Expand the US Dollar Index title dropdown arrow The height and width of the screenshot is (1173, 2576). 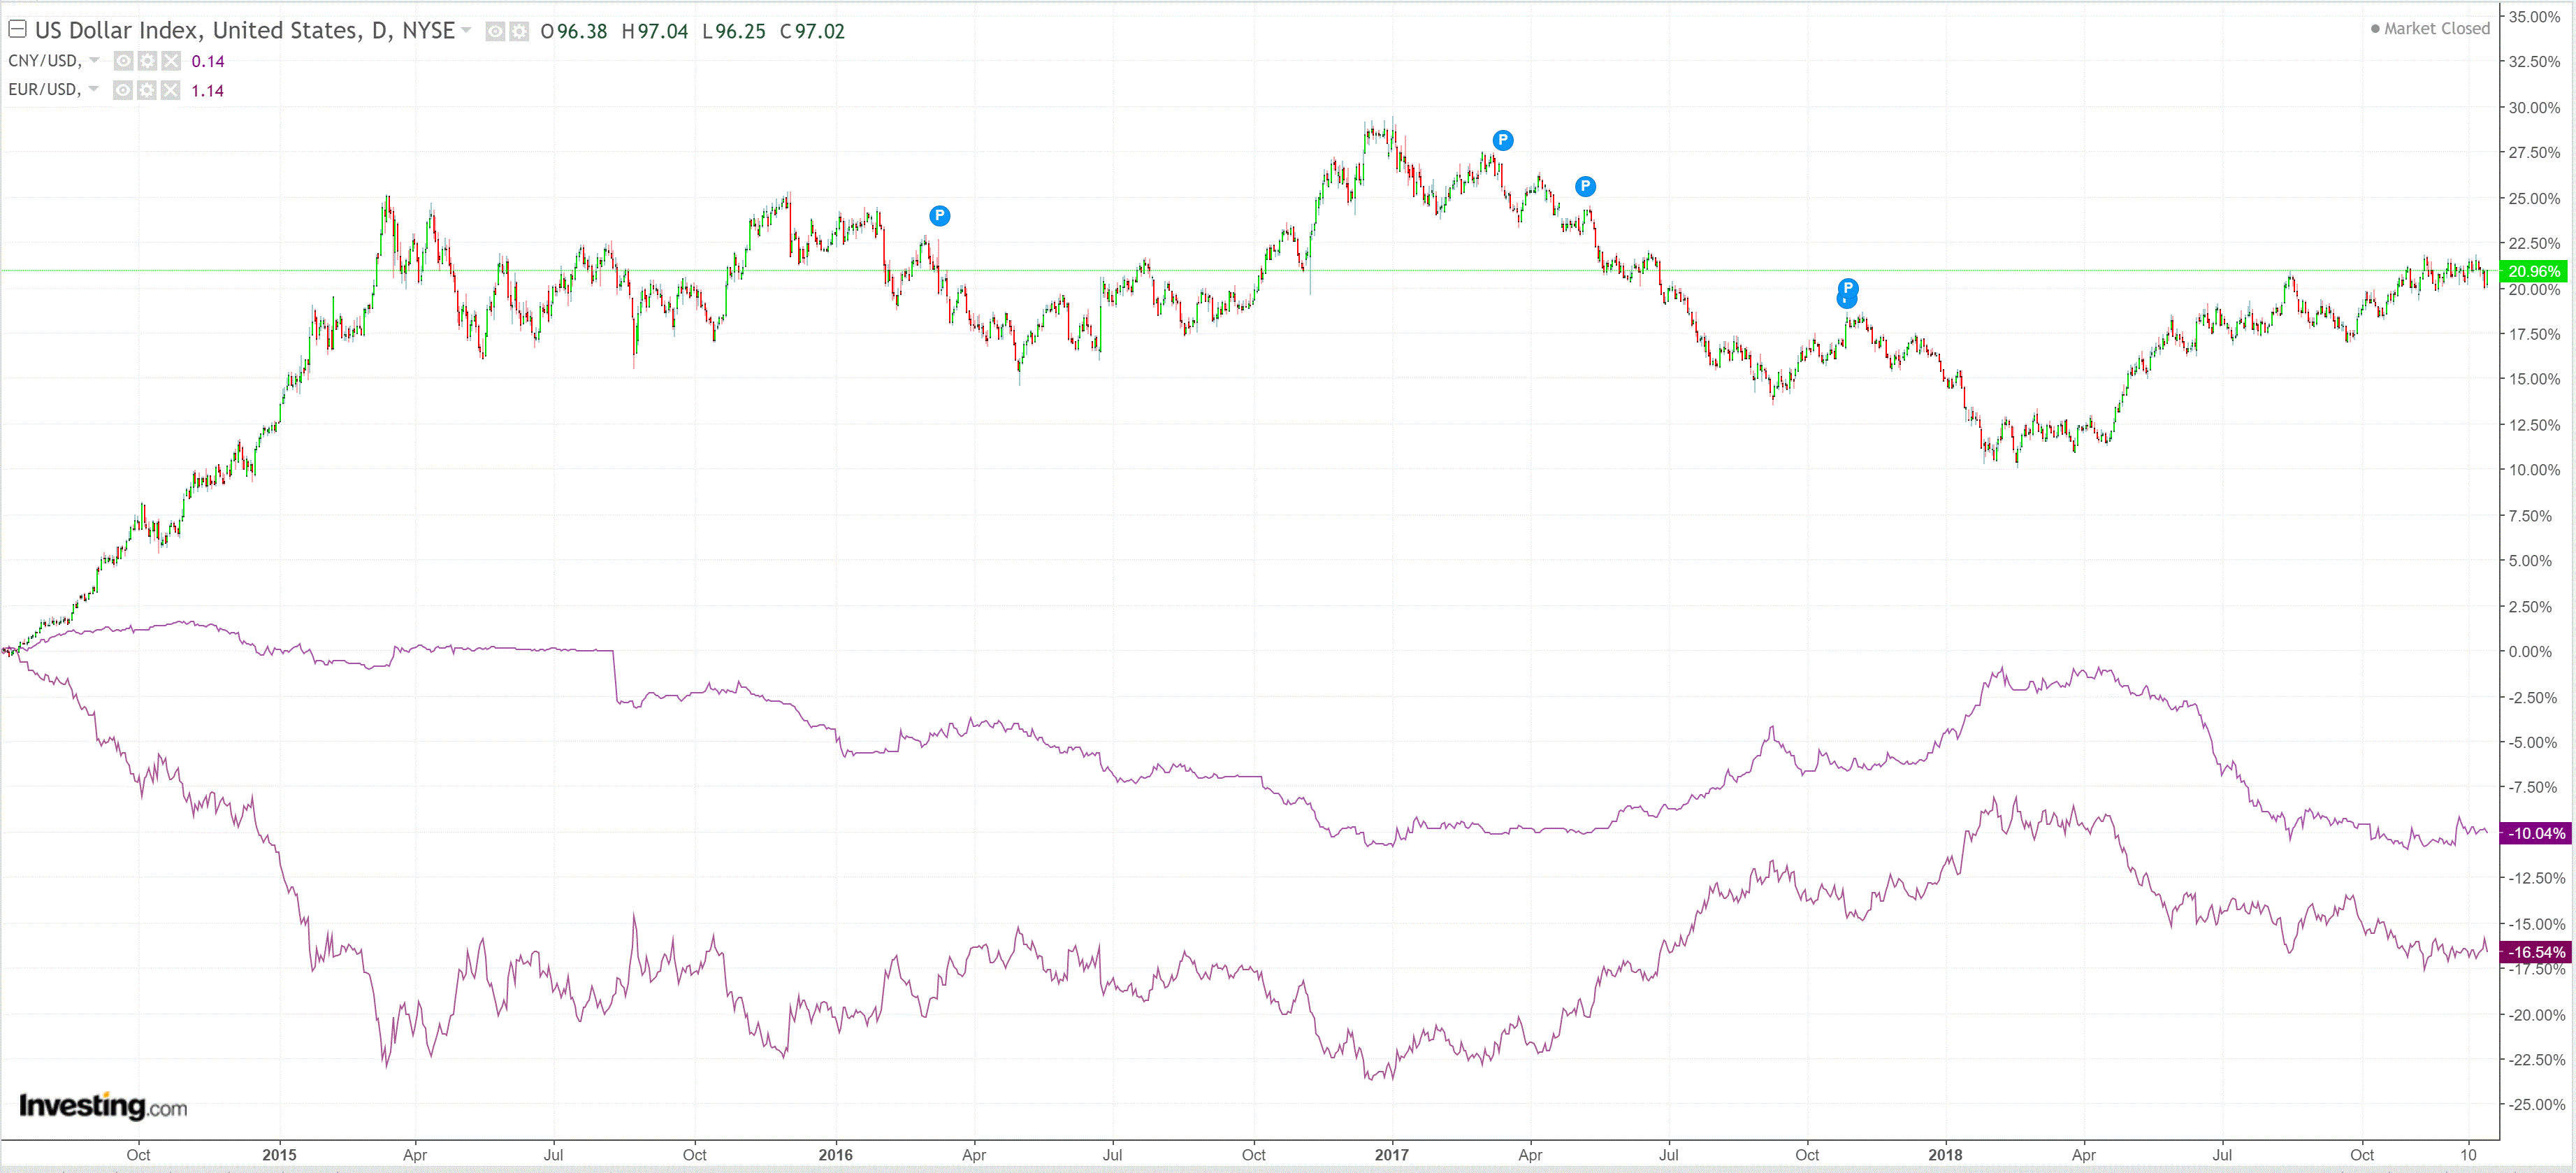[x=466, y=31]
